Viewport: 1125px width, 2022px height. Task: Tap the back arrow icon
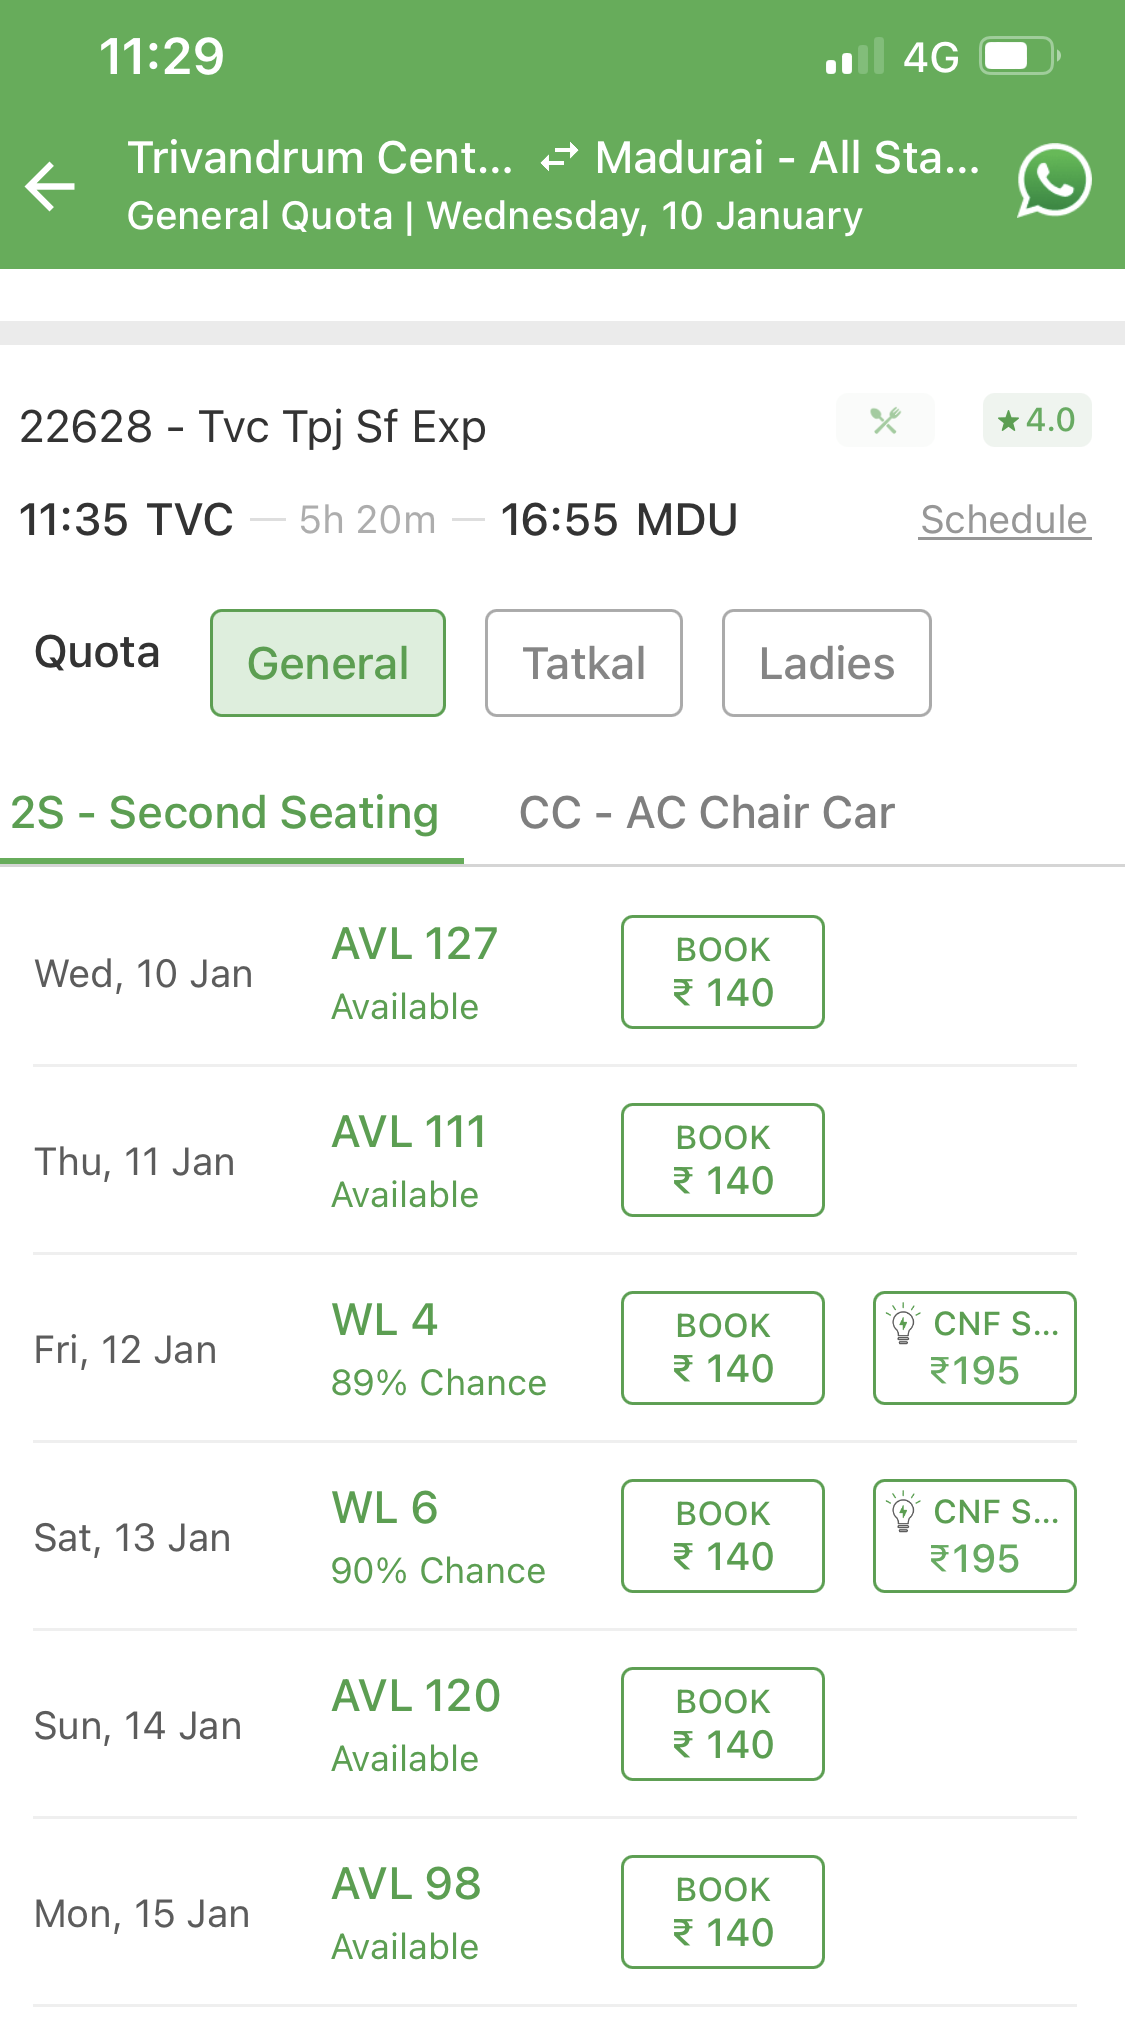(50, 186)
